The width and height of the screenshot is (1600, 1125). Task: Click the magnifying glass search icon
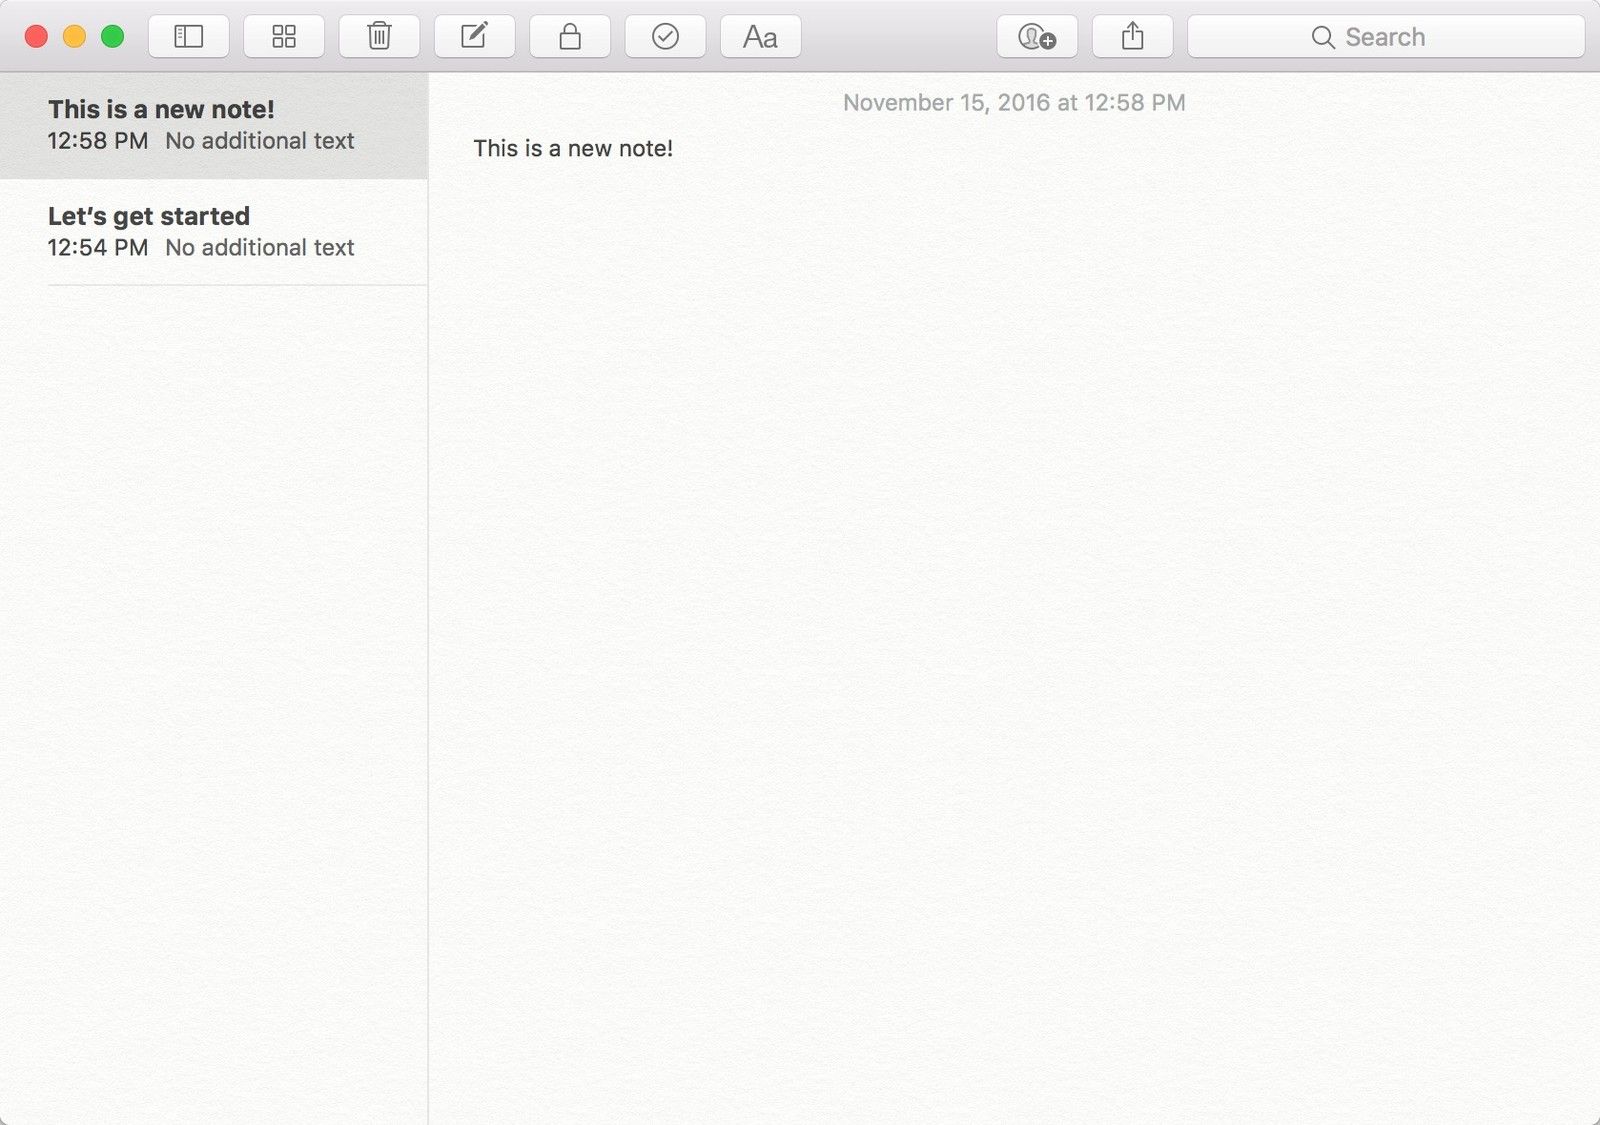point(1322,37)
